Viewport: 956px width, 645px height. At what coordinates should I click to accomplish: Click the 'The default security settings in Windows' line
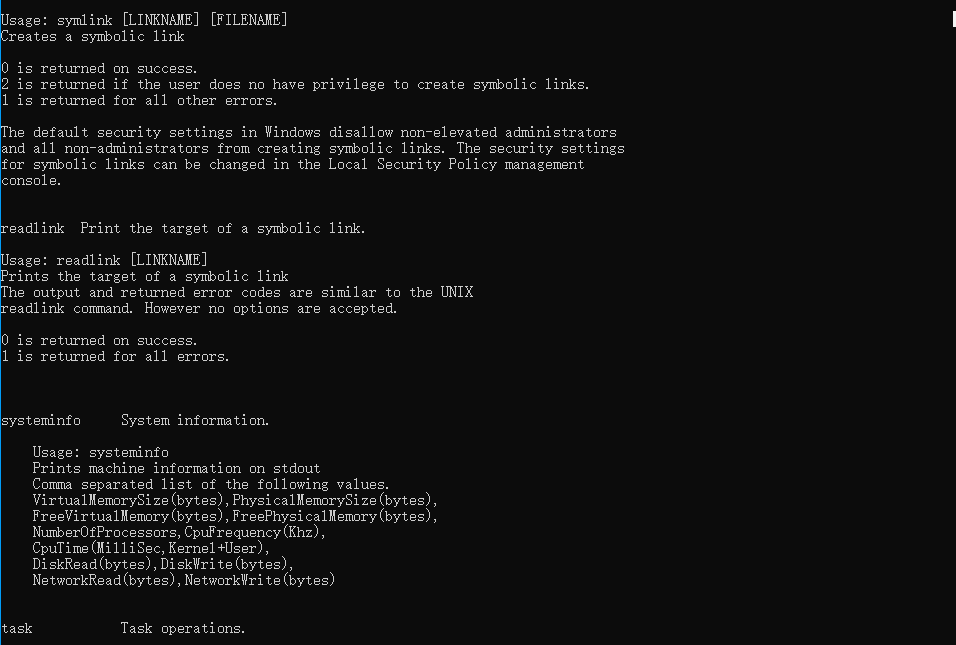click(x=308, y=132)
